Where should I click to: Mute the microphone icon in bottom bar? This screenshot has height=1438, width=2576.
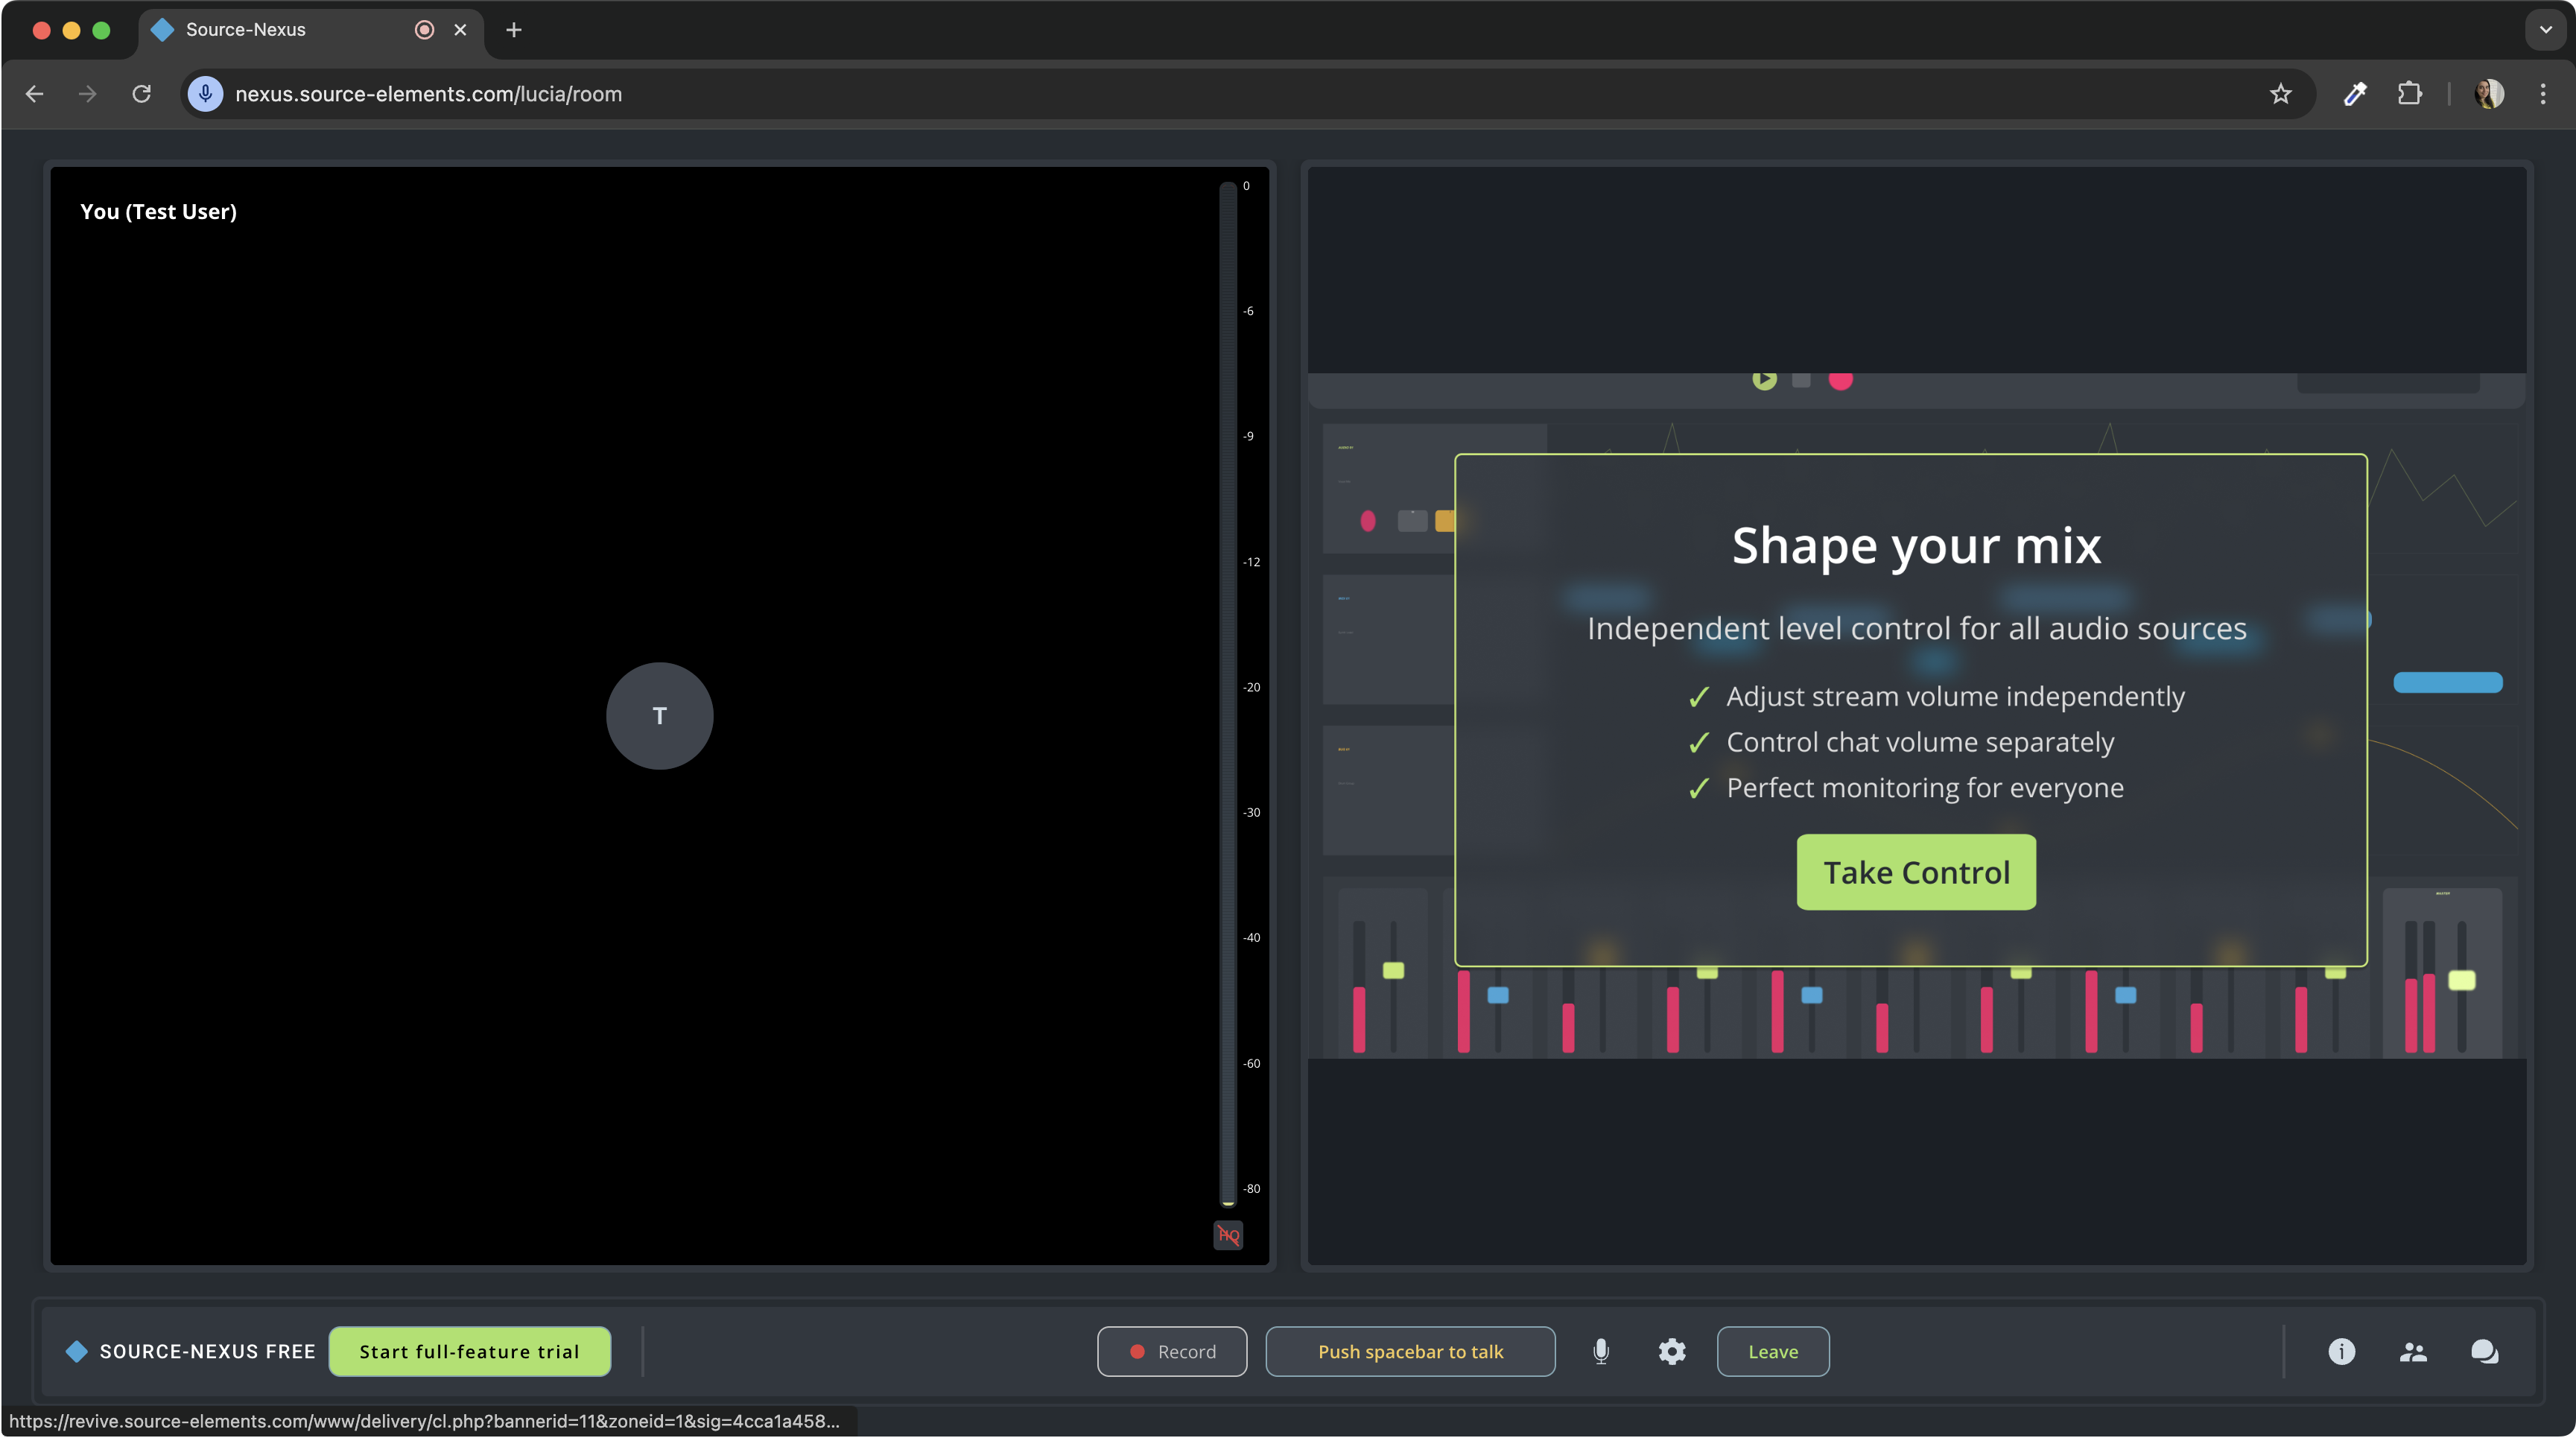click(x=1601, y=1351)
